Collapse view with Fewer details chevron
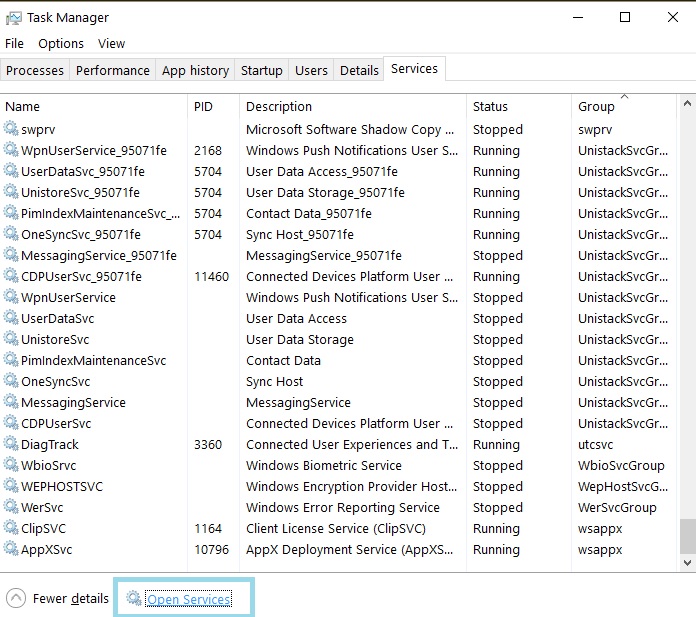696x617 pixels. (16, 598)
